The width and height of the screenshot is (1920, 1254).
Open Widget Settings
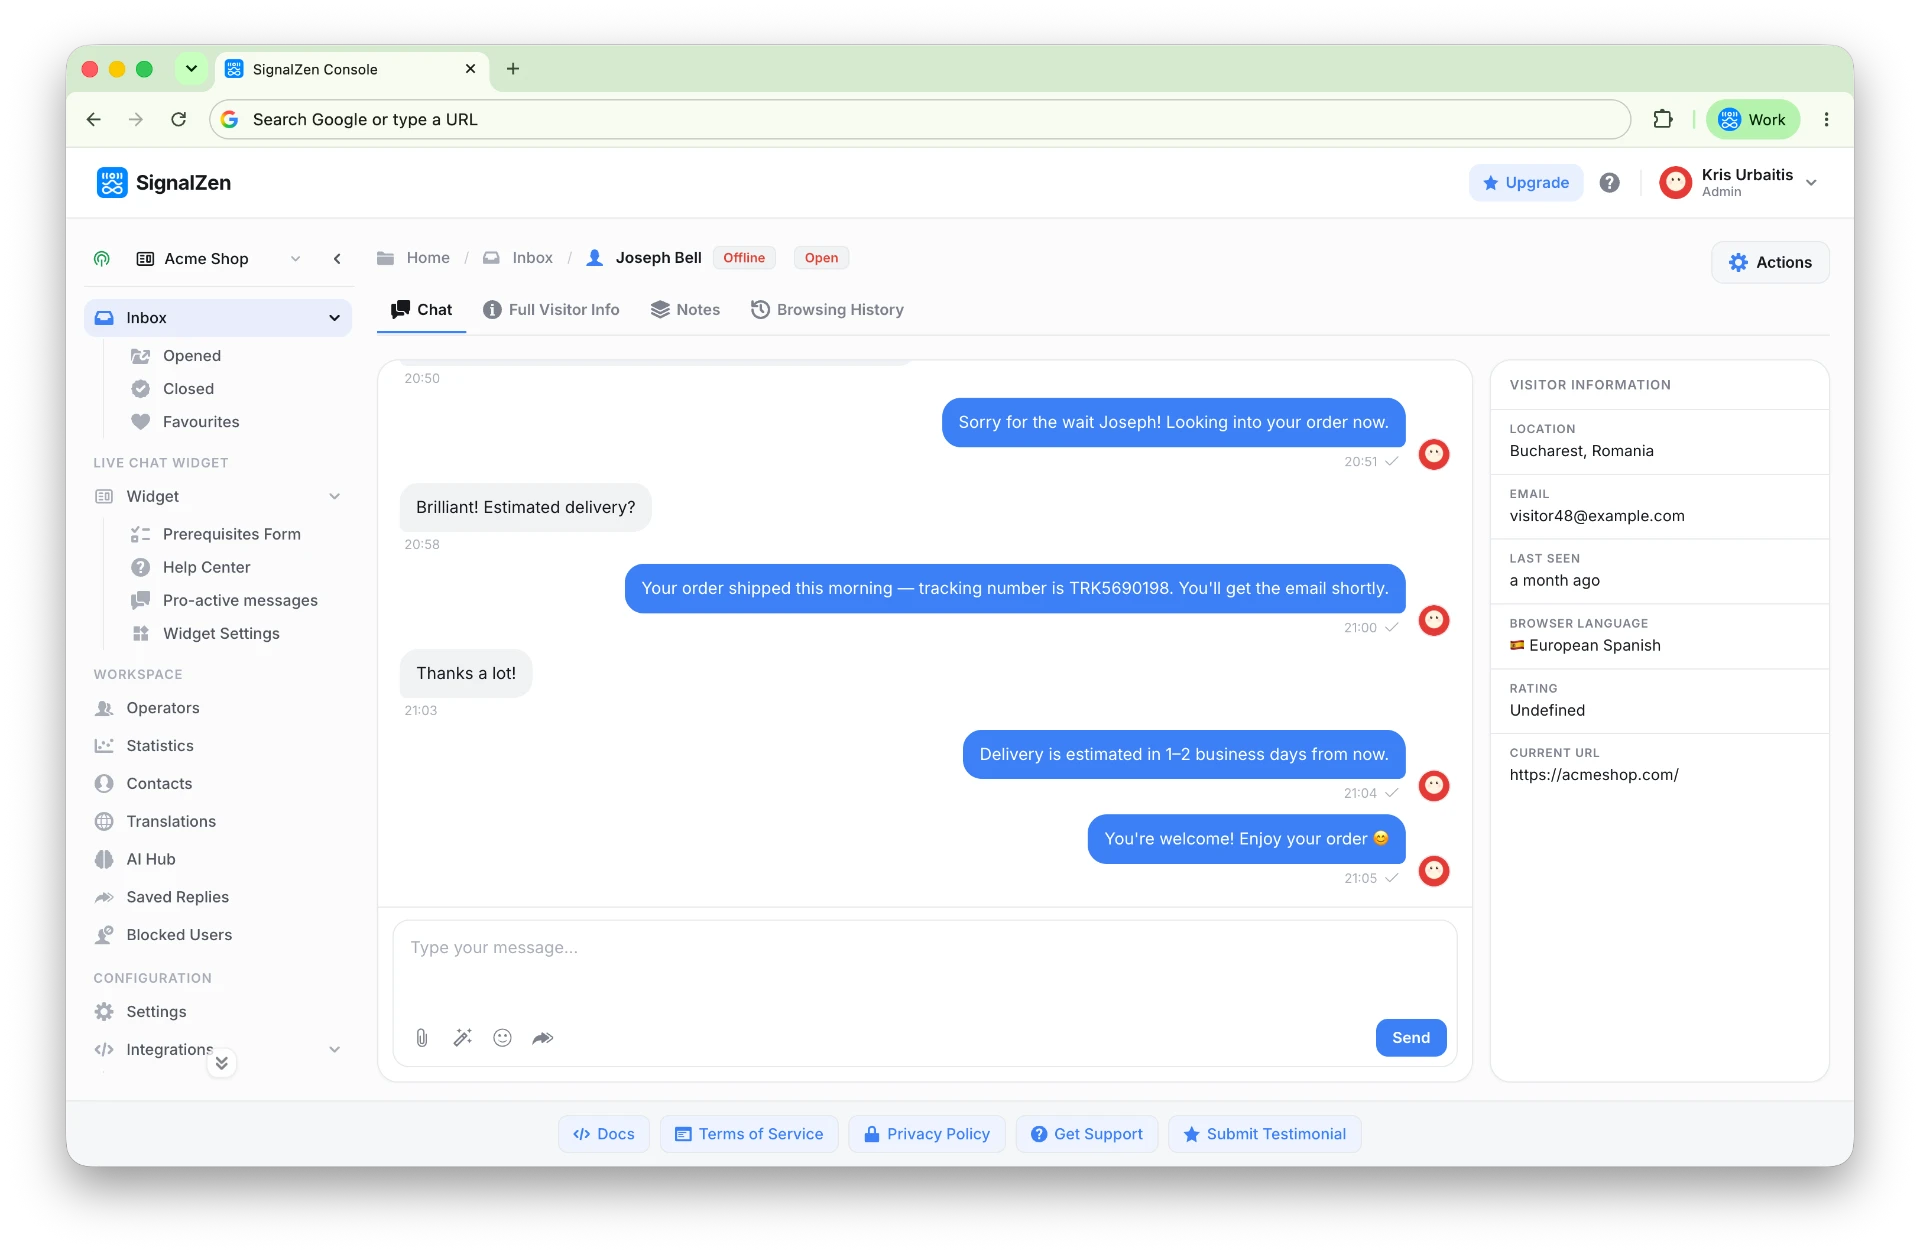click(221, 633)
